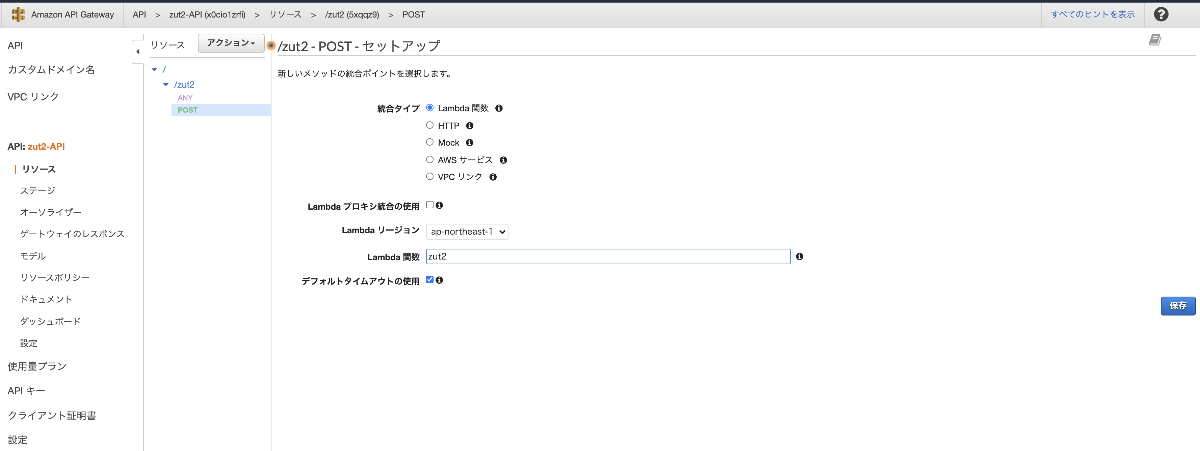Select the AWS サービス radio button

click(x=430, y=159)
